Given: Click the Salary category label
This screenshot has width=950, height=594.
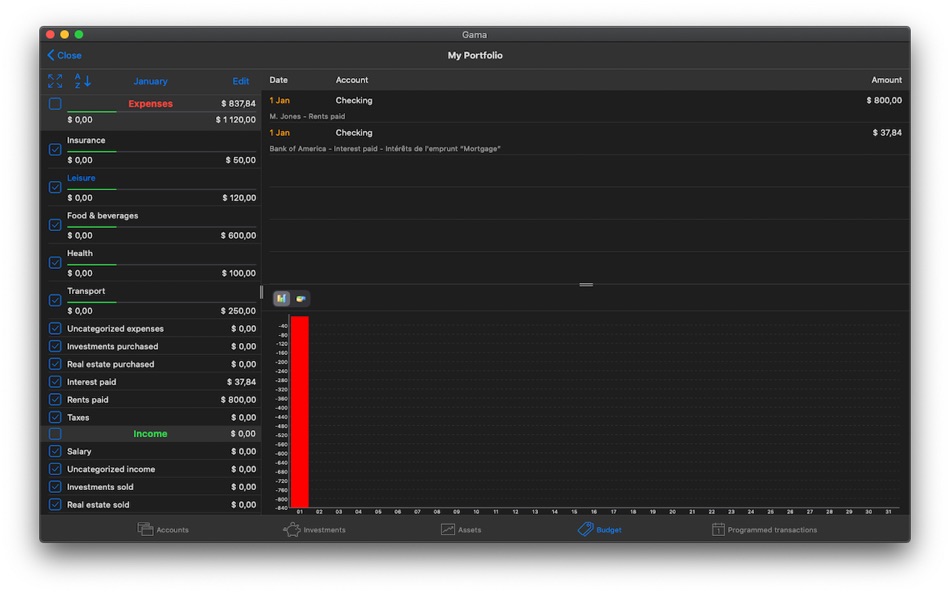Looking at the screenshot, I should click(x=79, y=452).
